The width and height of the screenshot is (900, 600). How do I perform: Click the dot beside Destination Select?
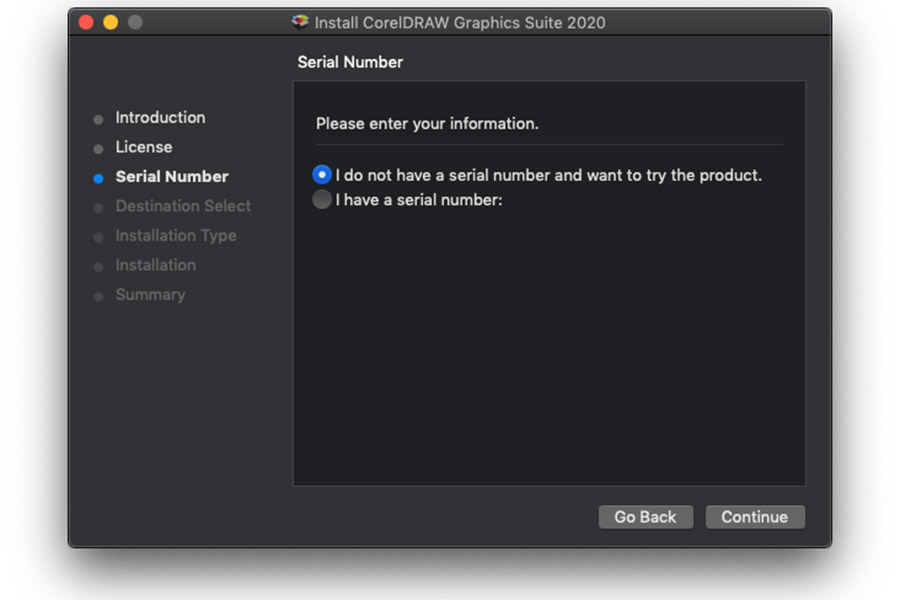pos(98,207)
